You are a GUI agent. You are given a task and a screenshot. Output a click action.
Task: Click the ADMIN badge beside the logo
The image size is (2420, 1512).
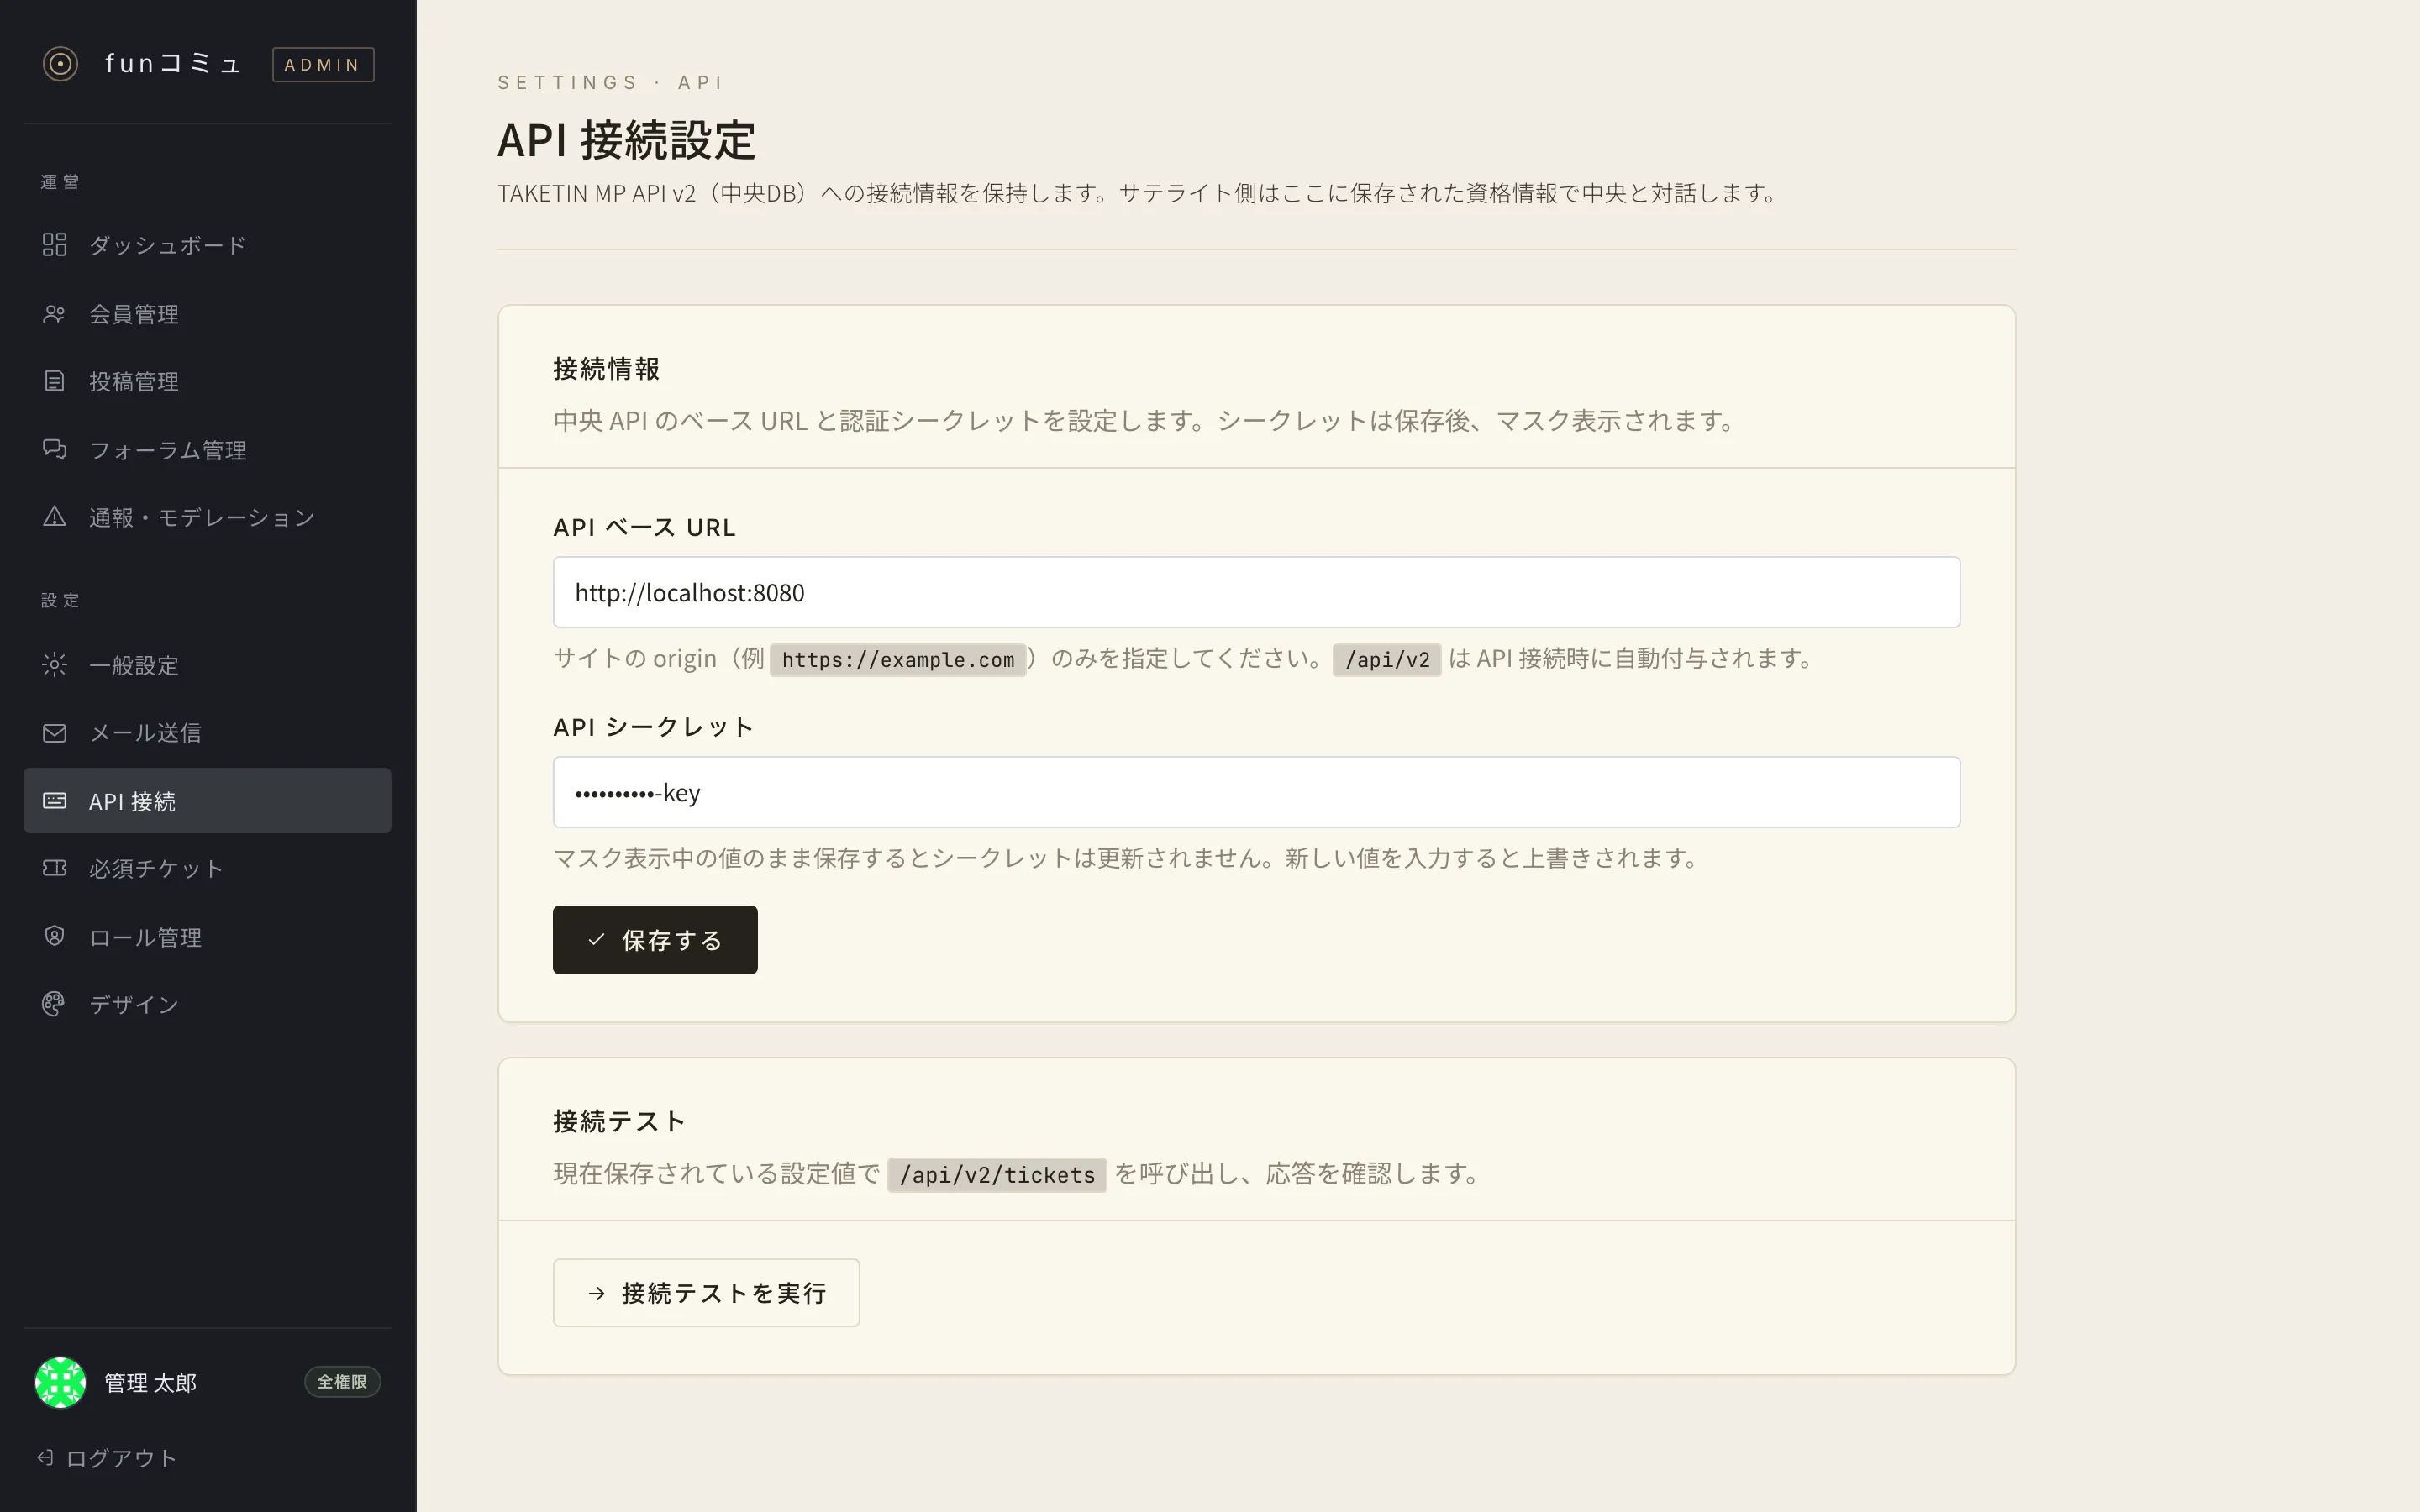(323, 64)
